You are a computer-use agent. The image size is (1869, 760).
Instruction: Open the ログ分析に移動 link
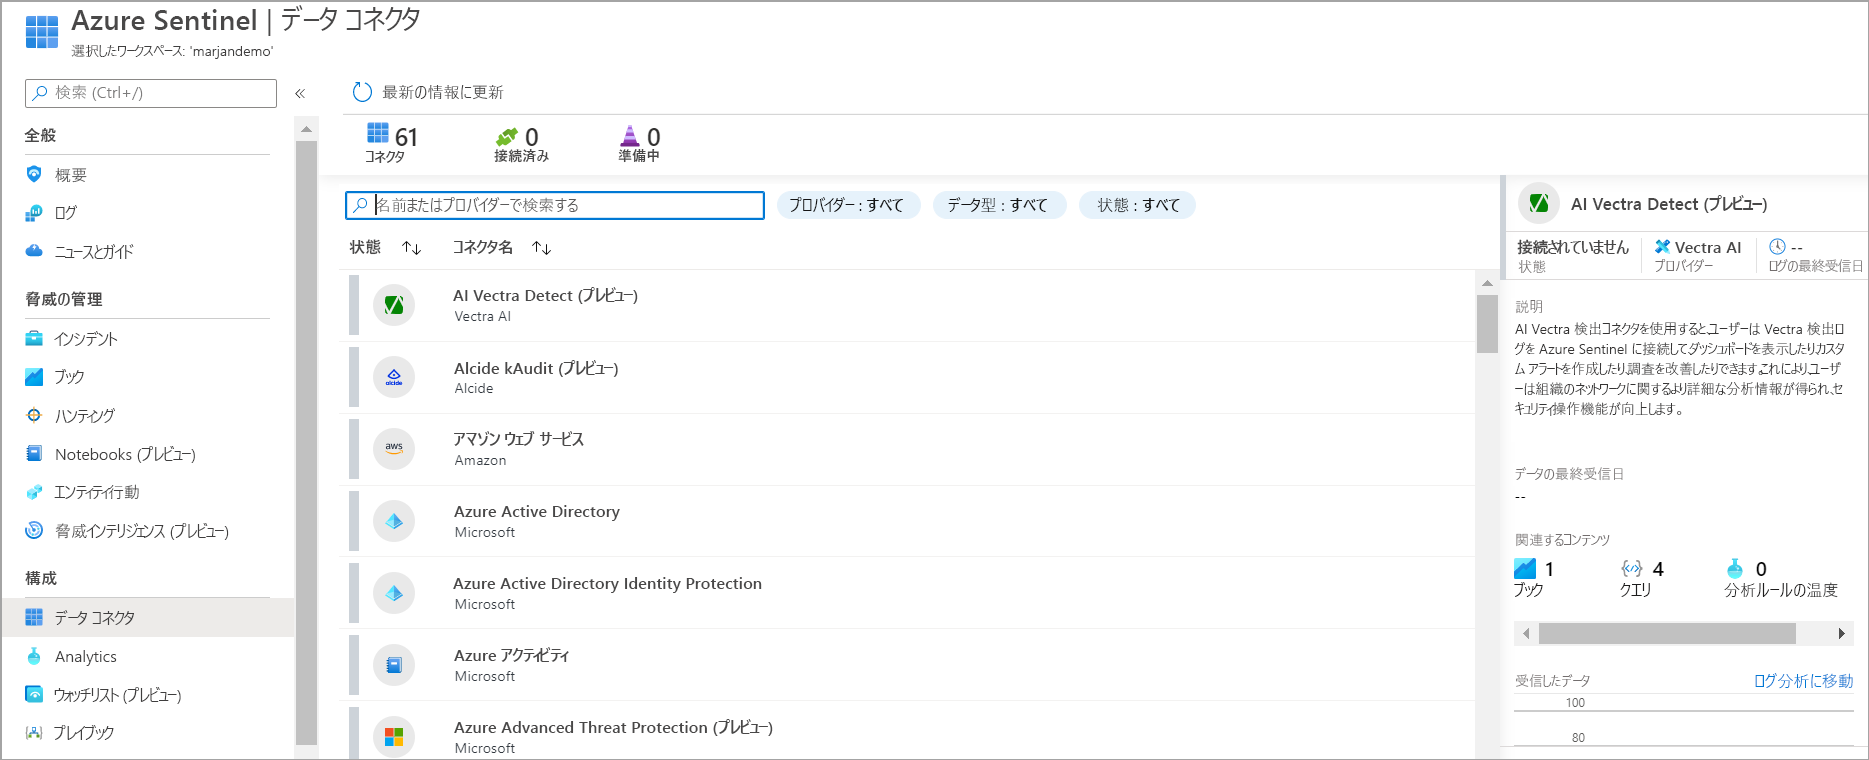[x=1803, y=680]
